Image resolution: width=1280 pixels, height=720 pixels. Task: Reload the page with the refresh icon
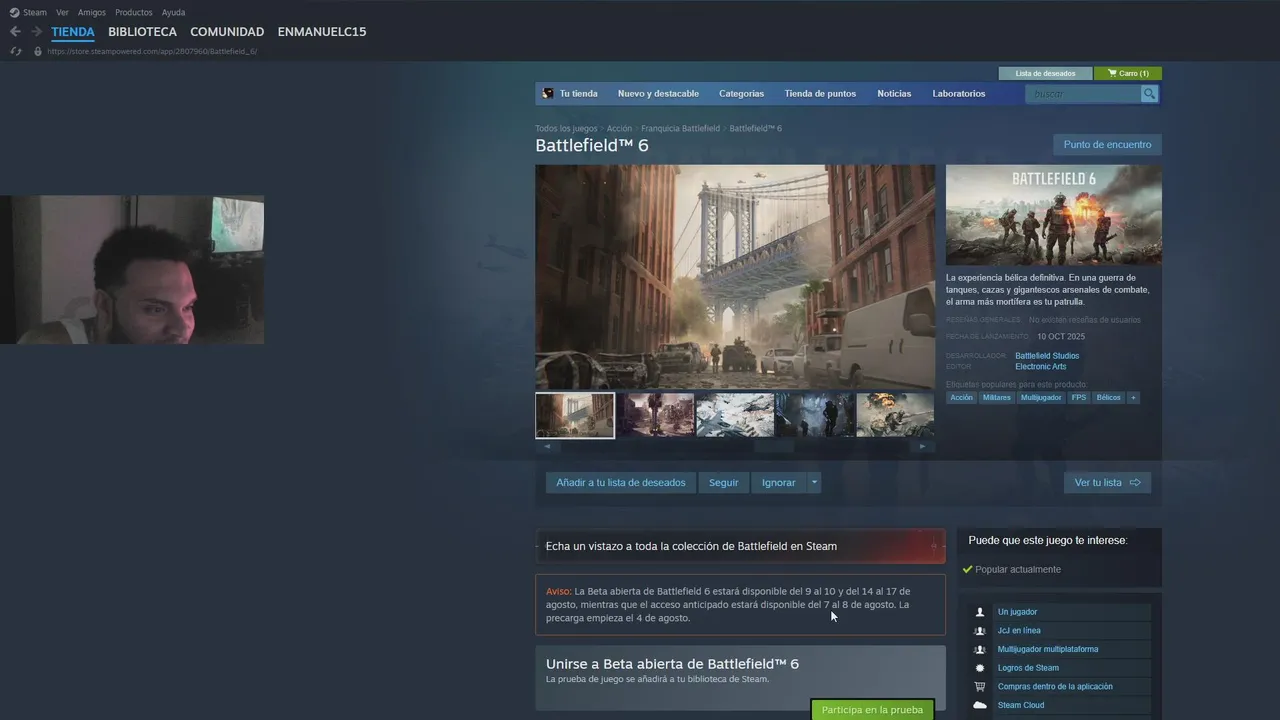pos(16,51)
